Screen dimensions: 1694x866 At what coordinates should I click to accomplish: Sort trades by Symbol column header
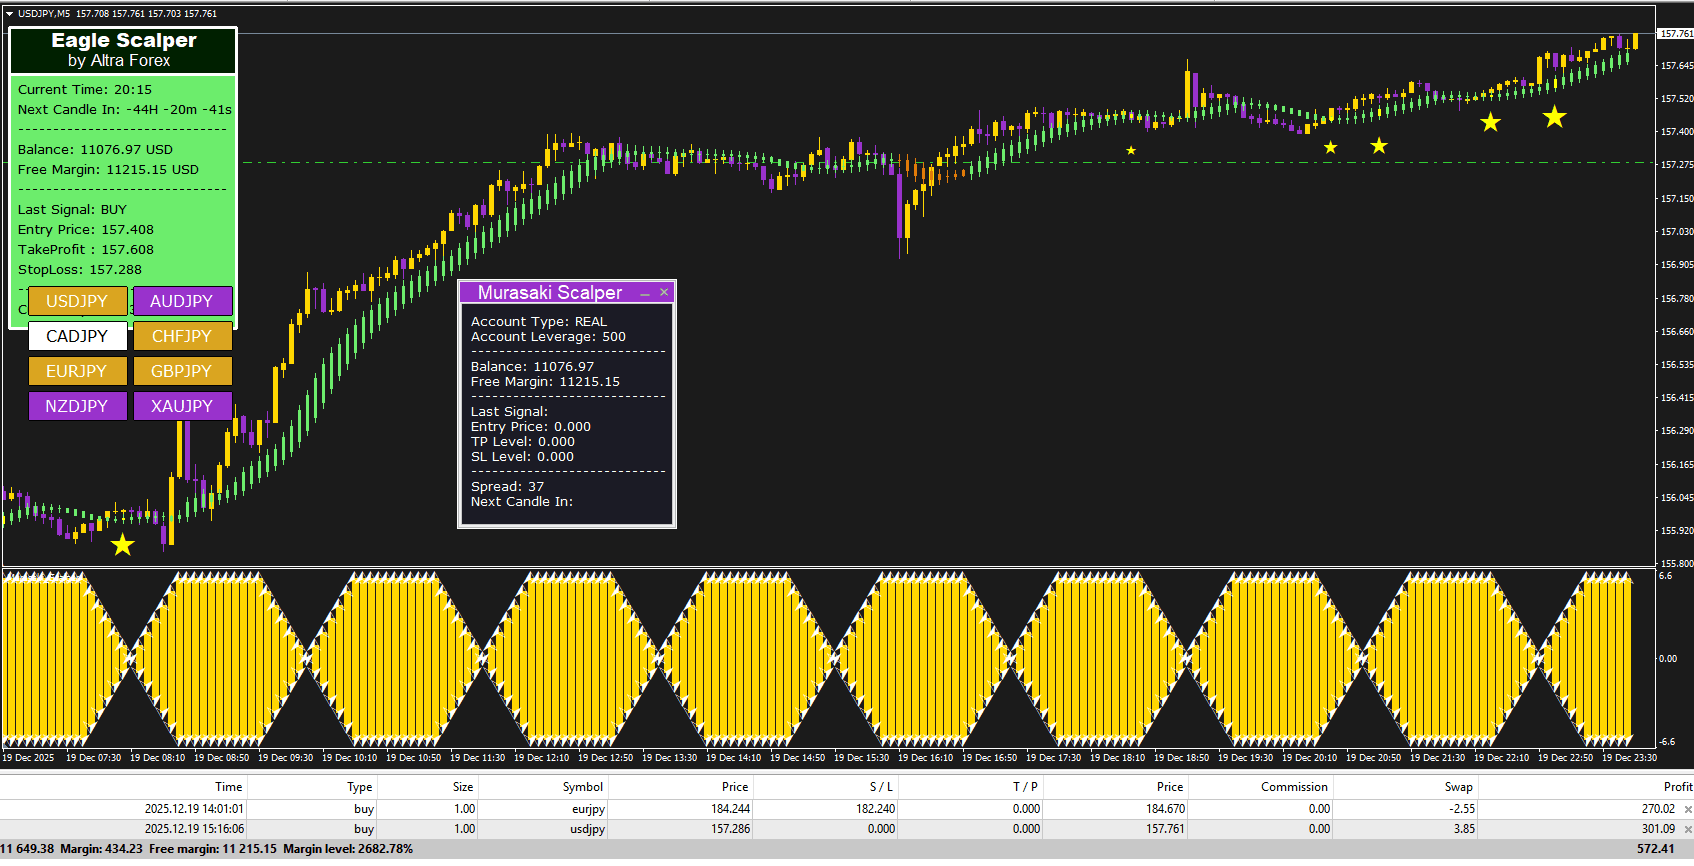[x=582, y=787]
